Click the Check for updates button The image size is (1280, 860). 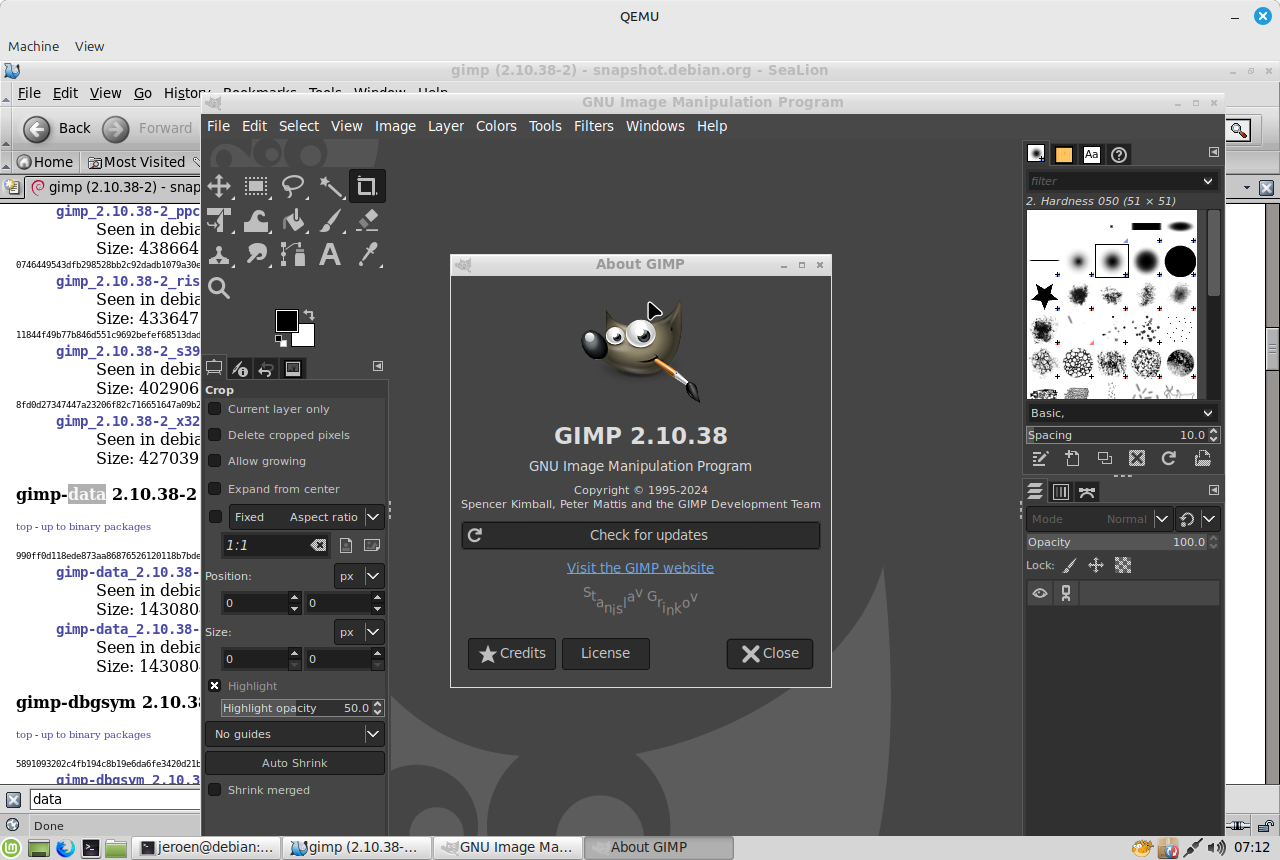coord(640,535)
